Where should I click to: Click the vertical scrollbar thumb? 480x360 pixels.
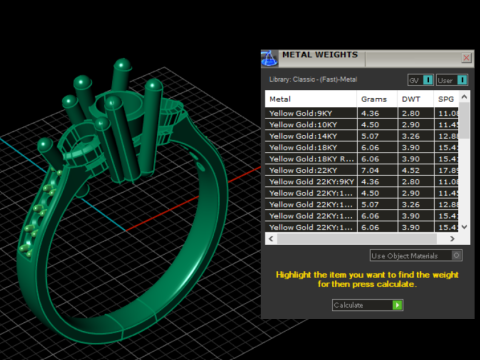pyautogui.click(x=464, y=120)
